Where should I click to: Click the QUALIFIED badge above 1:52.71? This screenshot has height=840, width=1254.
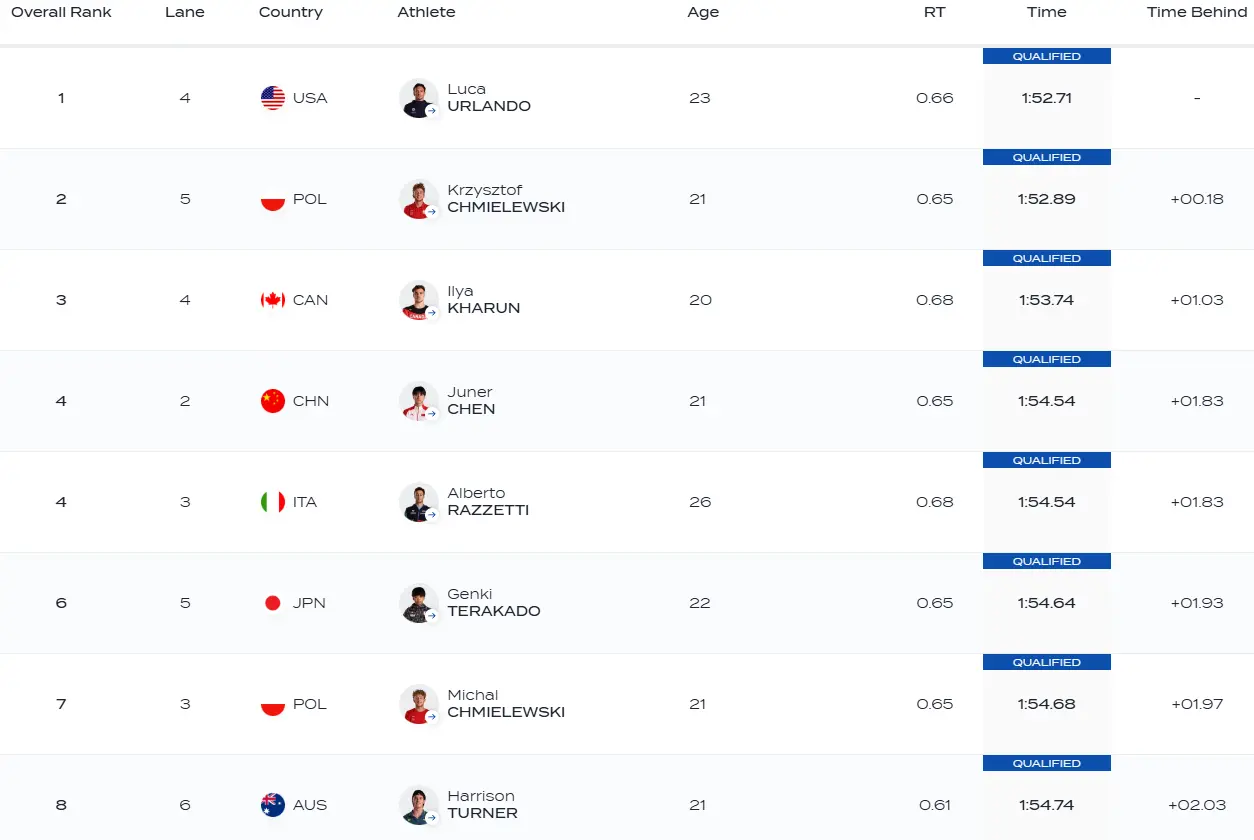tap(1047, 56)
